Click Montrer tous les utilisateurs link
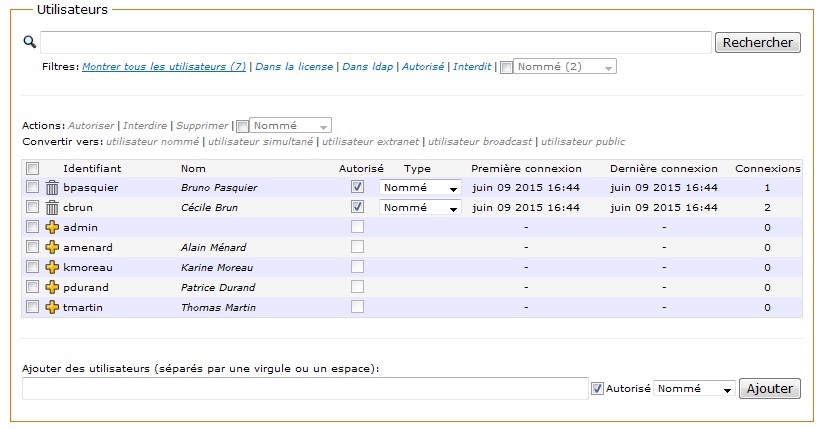Viewport: 821px width, 429px height. point(164,67)
